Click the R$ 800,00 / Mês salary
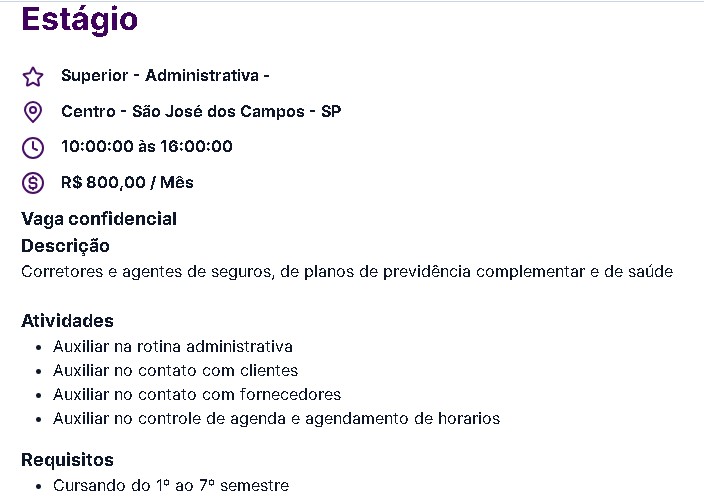Image resolution: width=704 pixels, height=504 pixels. (x=127, y=183)
